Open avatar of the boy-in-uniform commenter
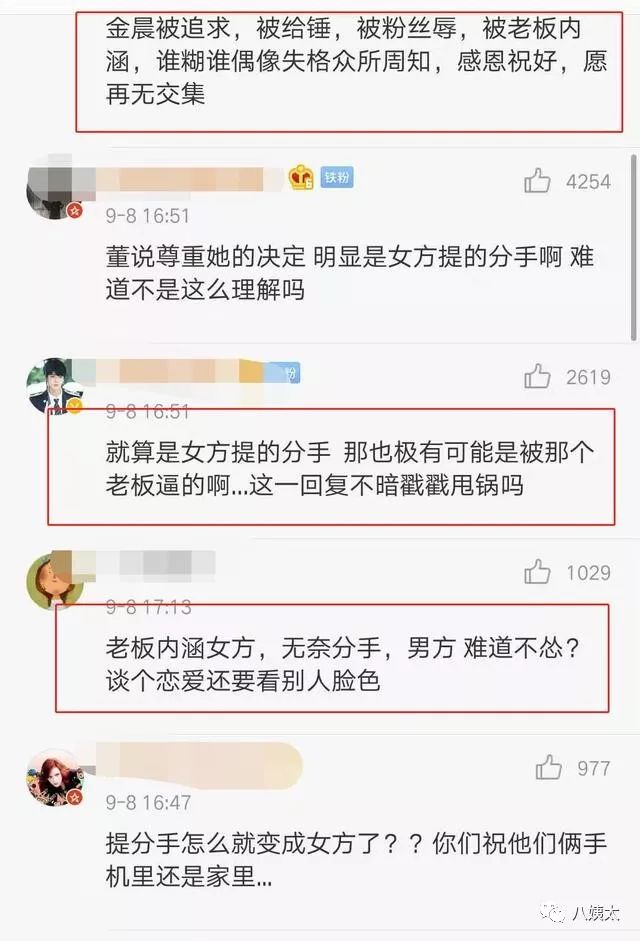Image resolution: width=640 pixels, height=941 pixels. coord(54,385)
